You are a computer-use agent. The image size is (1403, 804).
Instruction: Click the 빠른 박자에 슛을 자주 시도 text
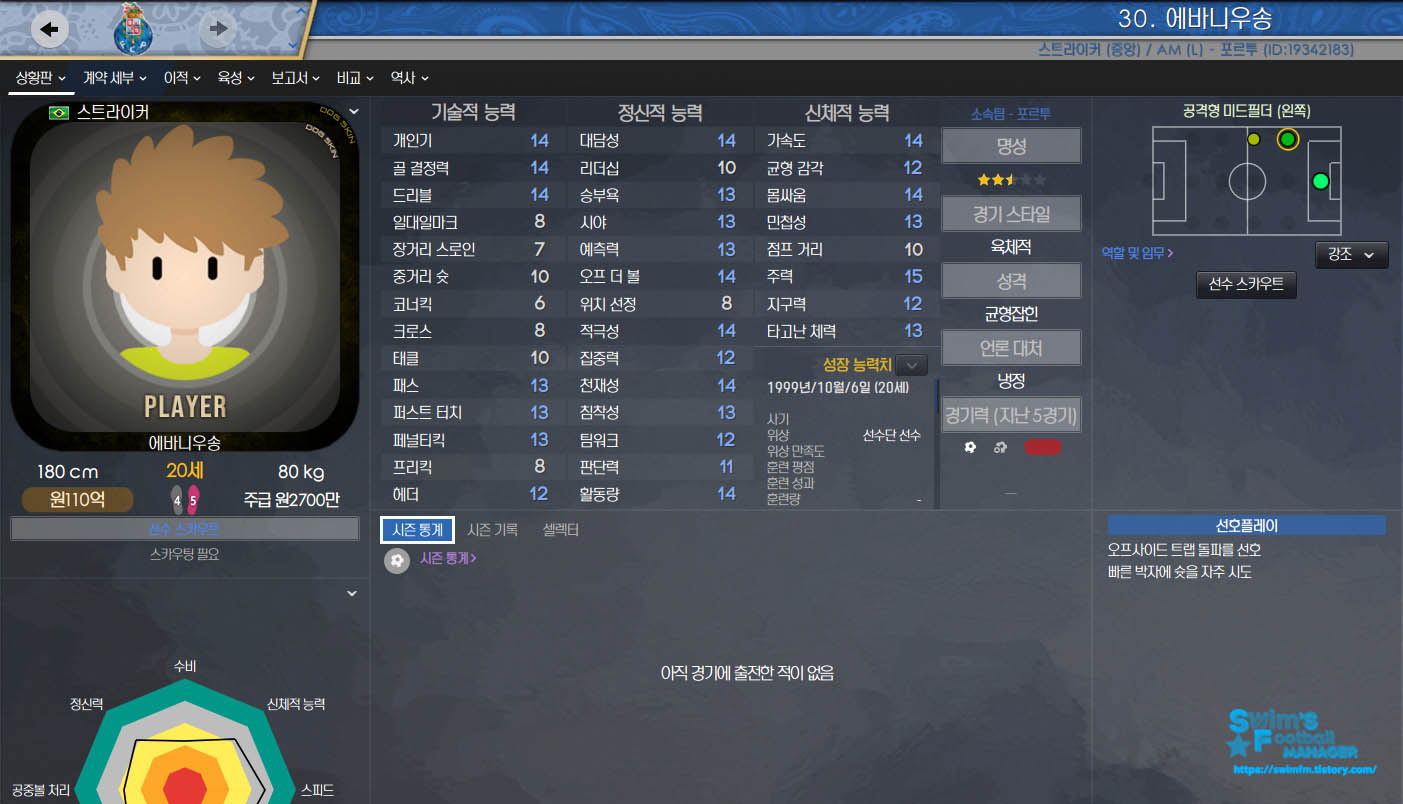click(1179, 573)
